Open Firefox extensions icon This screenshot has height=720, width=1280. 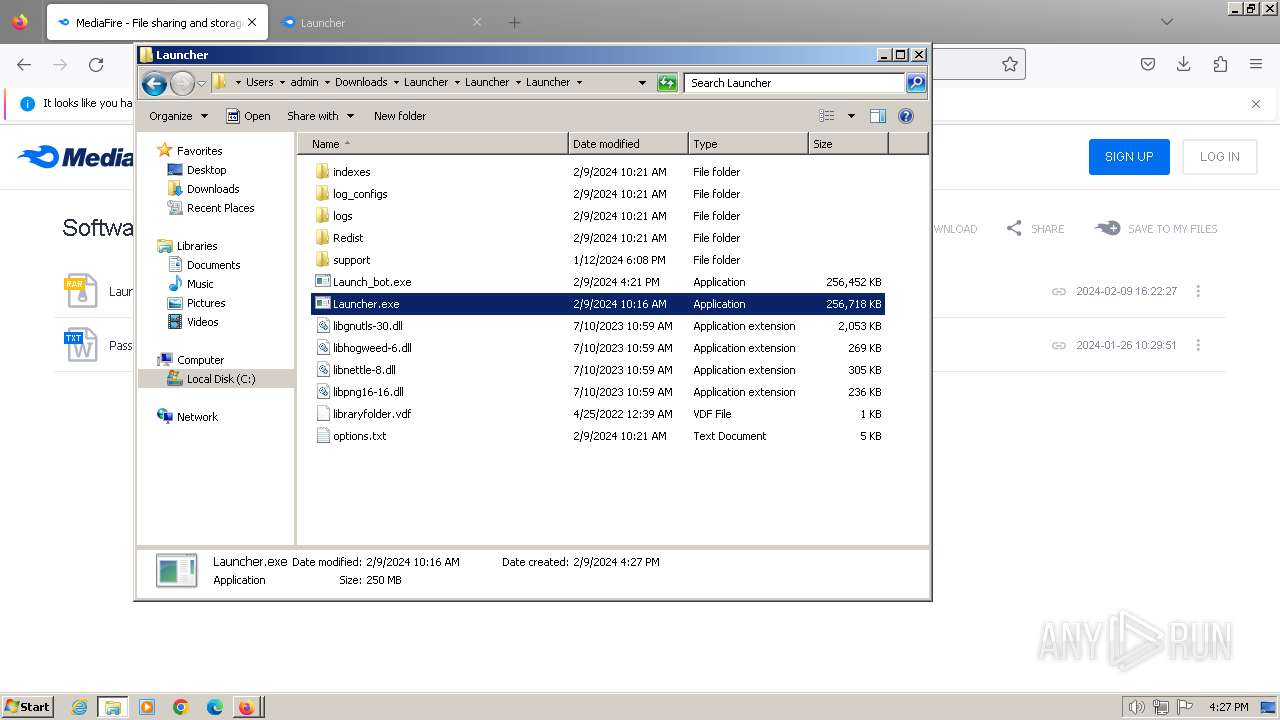(x=1220, y=64)
